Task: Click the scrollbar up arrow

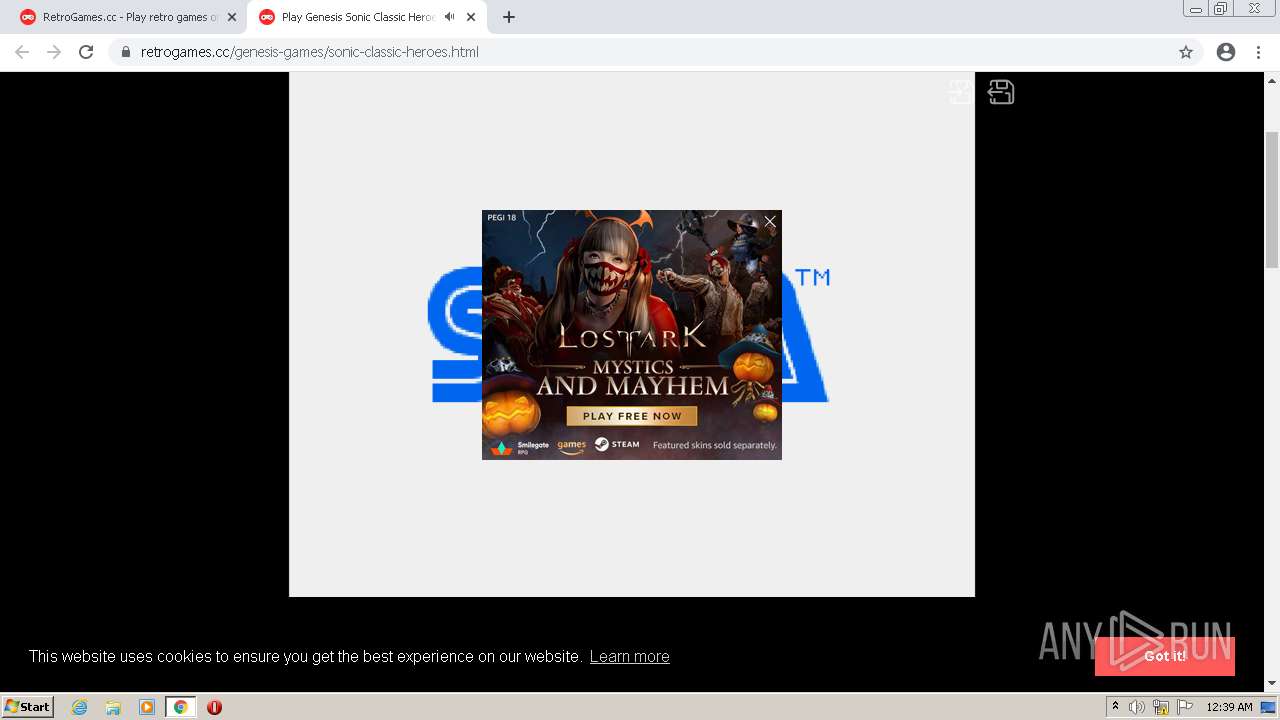Action: point(1272,79)
